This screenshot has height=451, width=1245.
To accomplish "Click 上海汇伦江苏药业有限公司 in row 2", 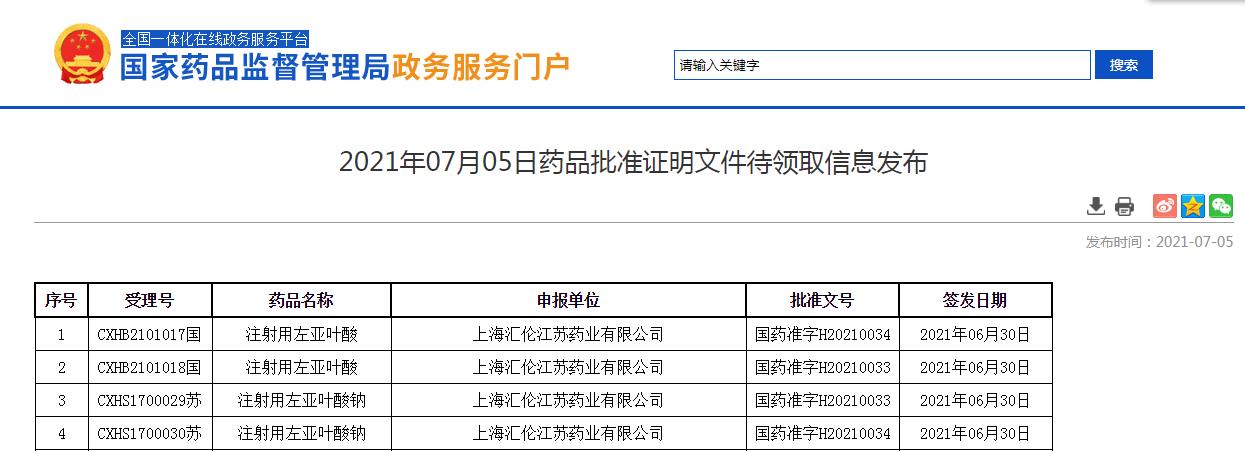I will click(x=568, y=367).
